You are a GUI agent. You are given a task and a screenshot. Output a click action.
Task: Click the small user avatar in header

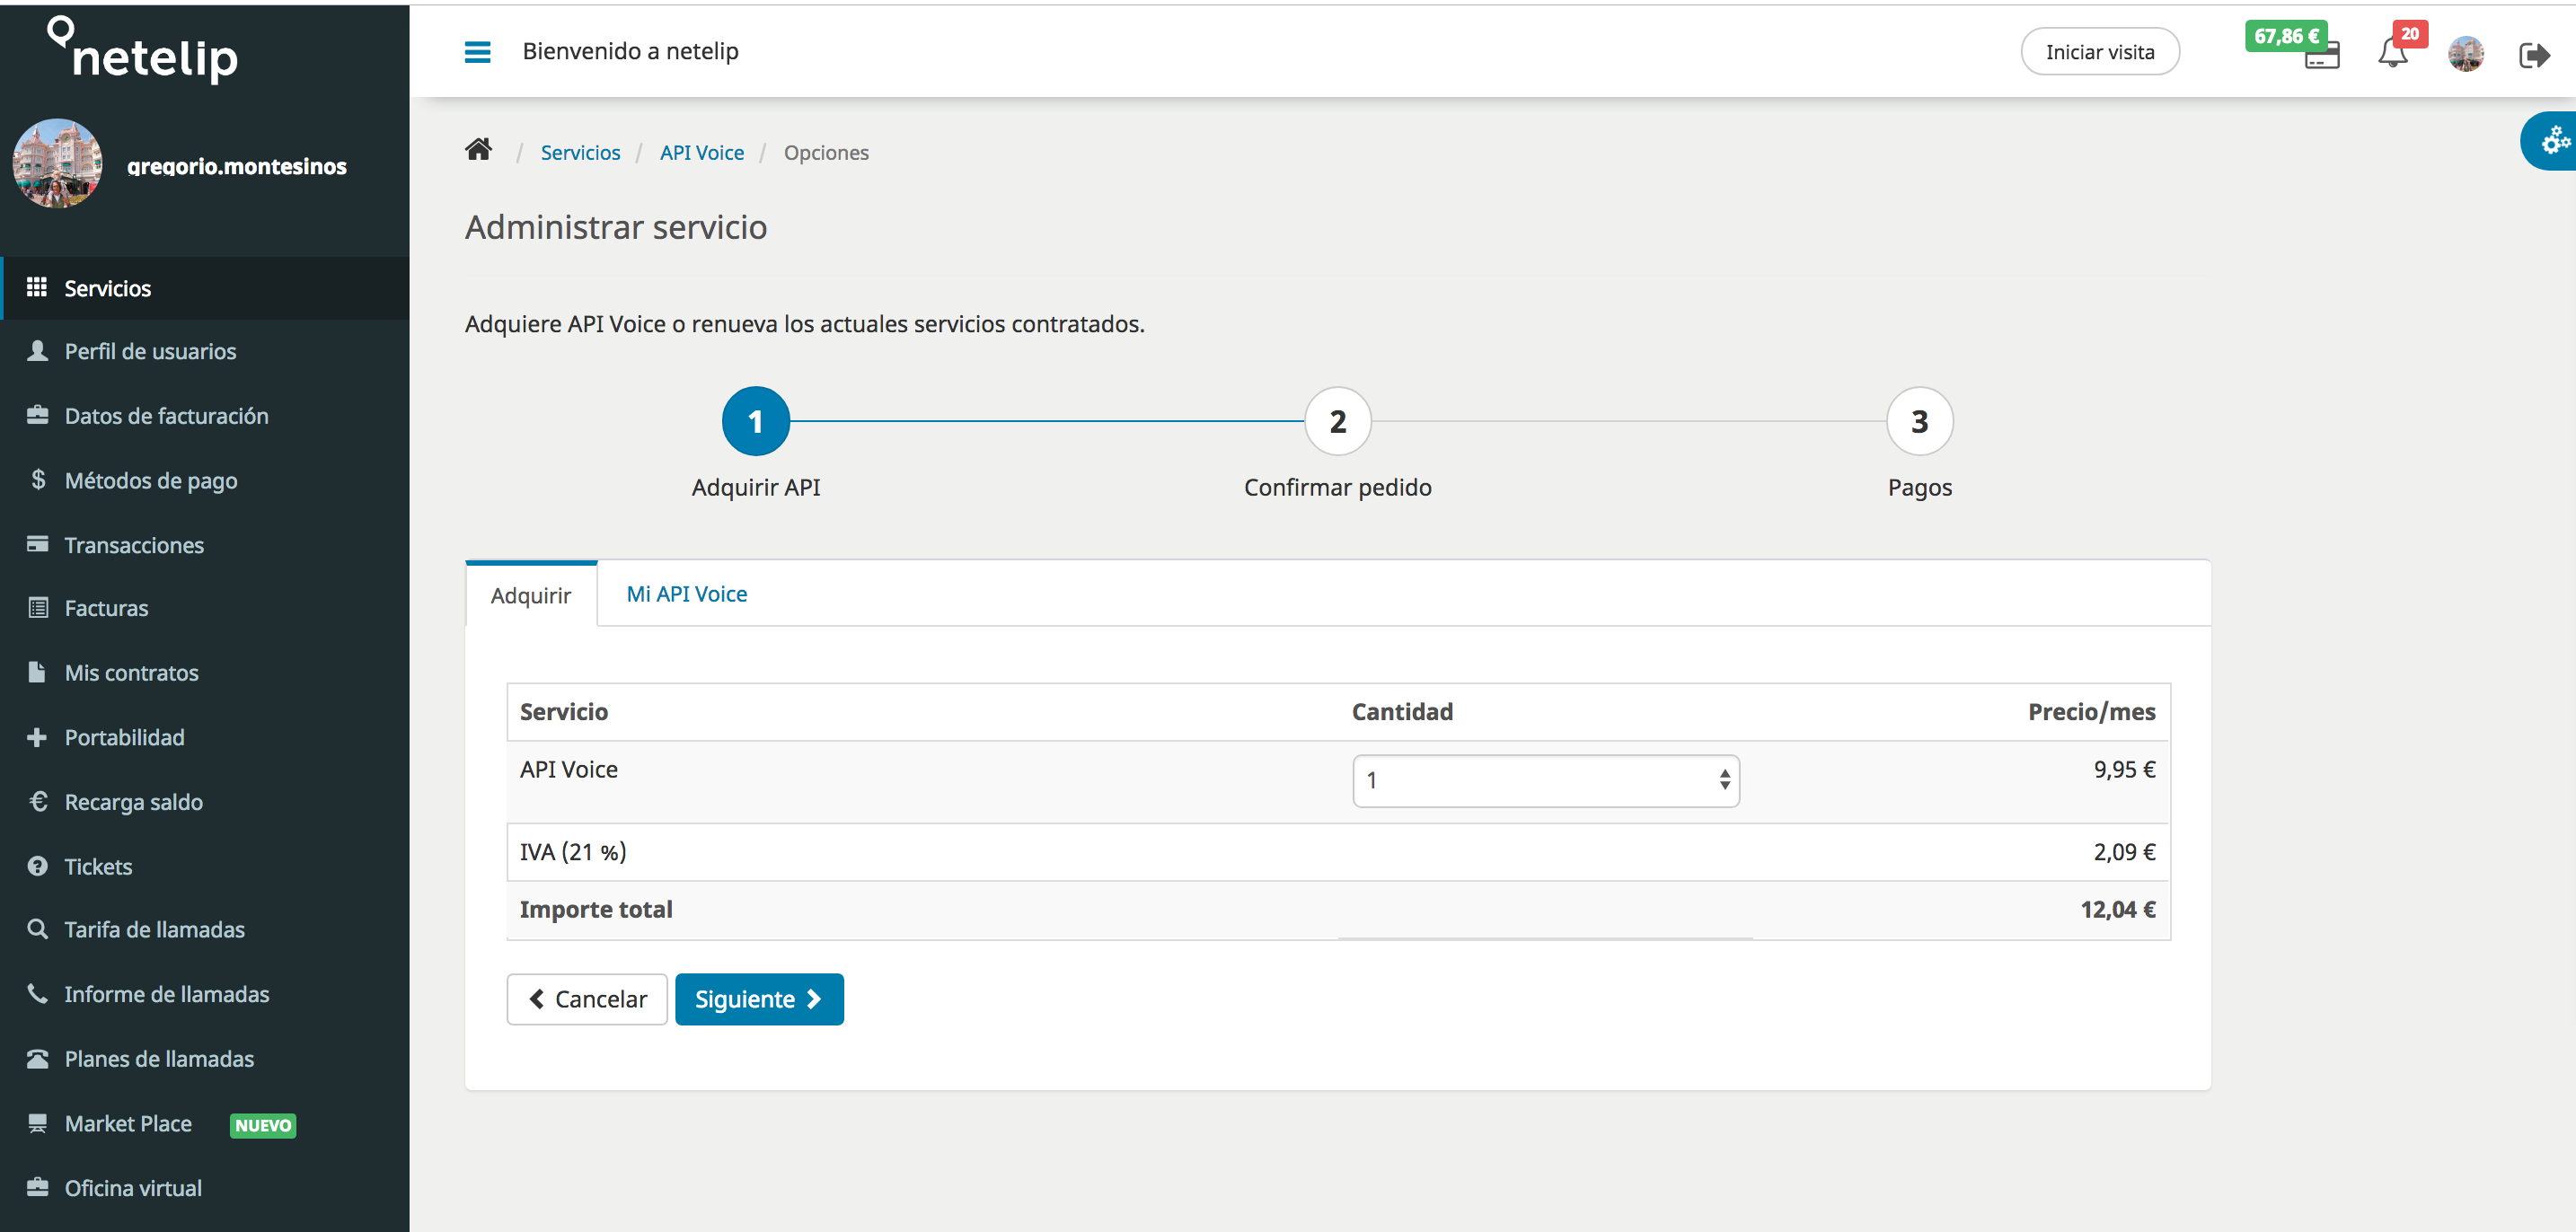(2465, 53)
